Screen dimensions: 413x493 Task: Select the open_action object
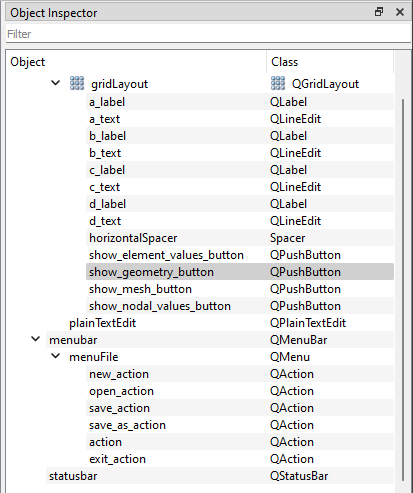(x=121, y=391)
